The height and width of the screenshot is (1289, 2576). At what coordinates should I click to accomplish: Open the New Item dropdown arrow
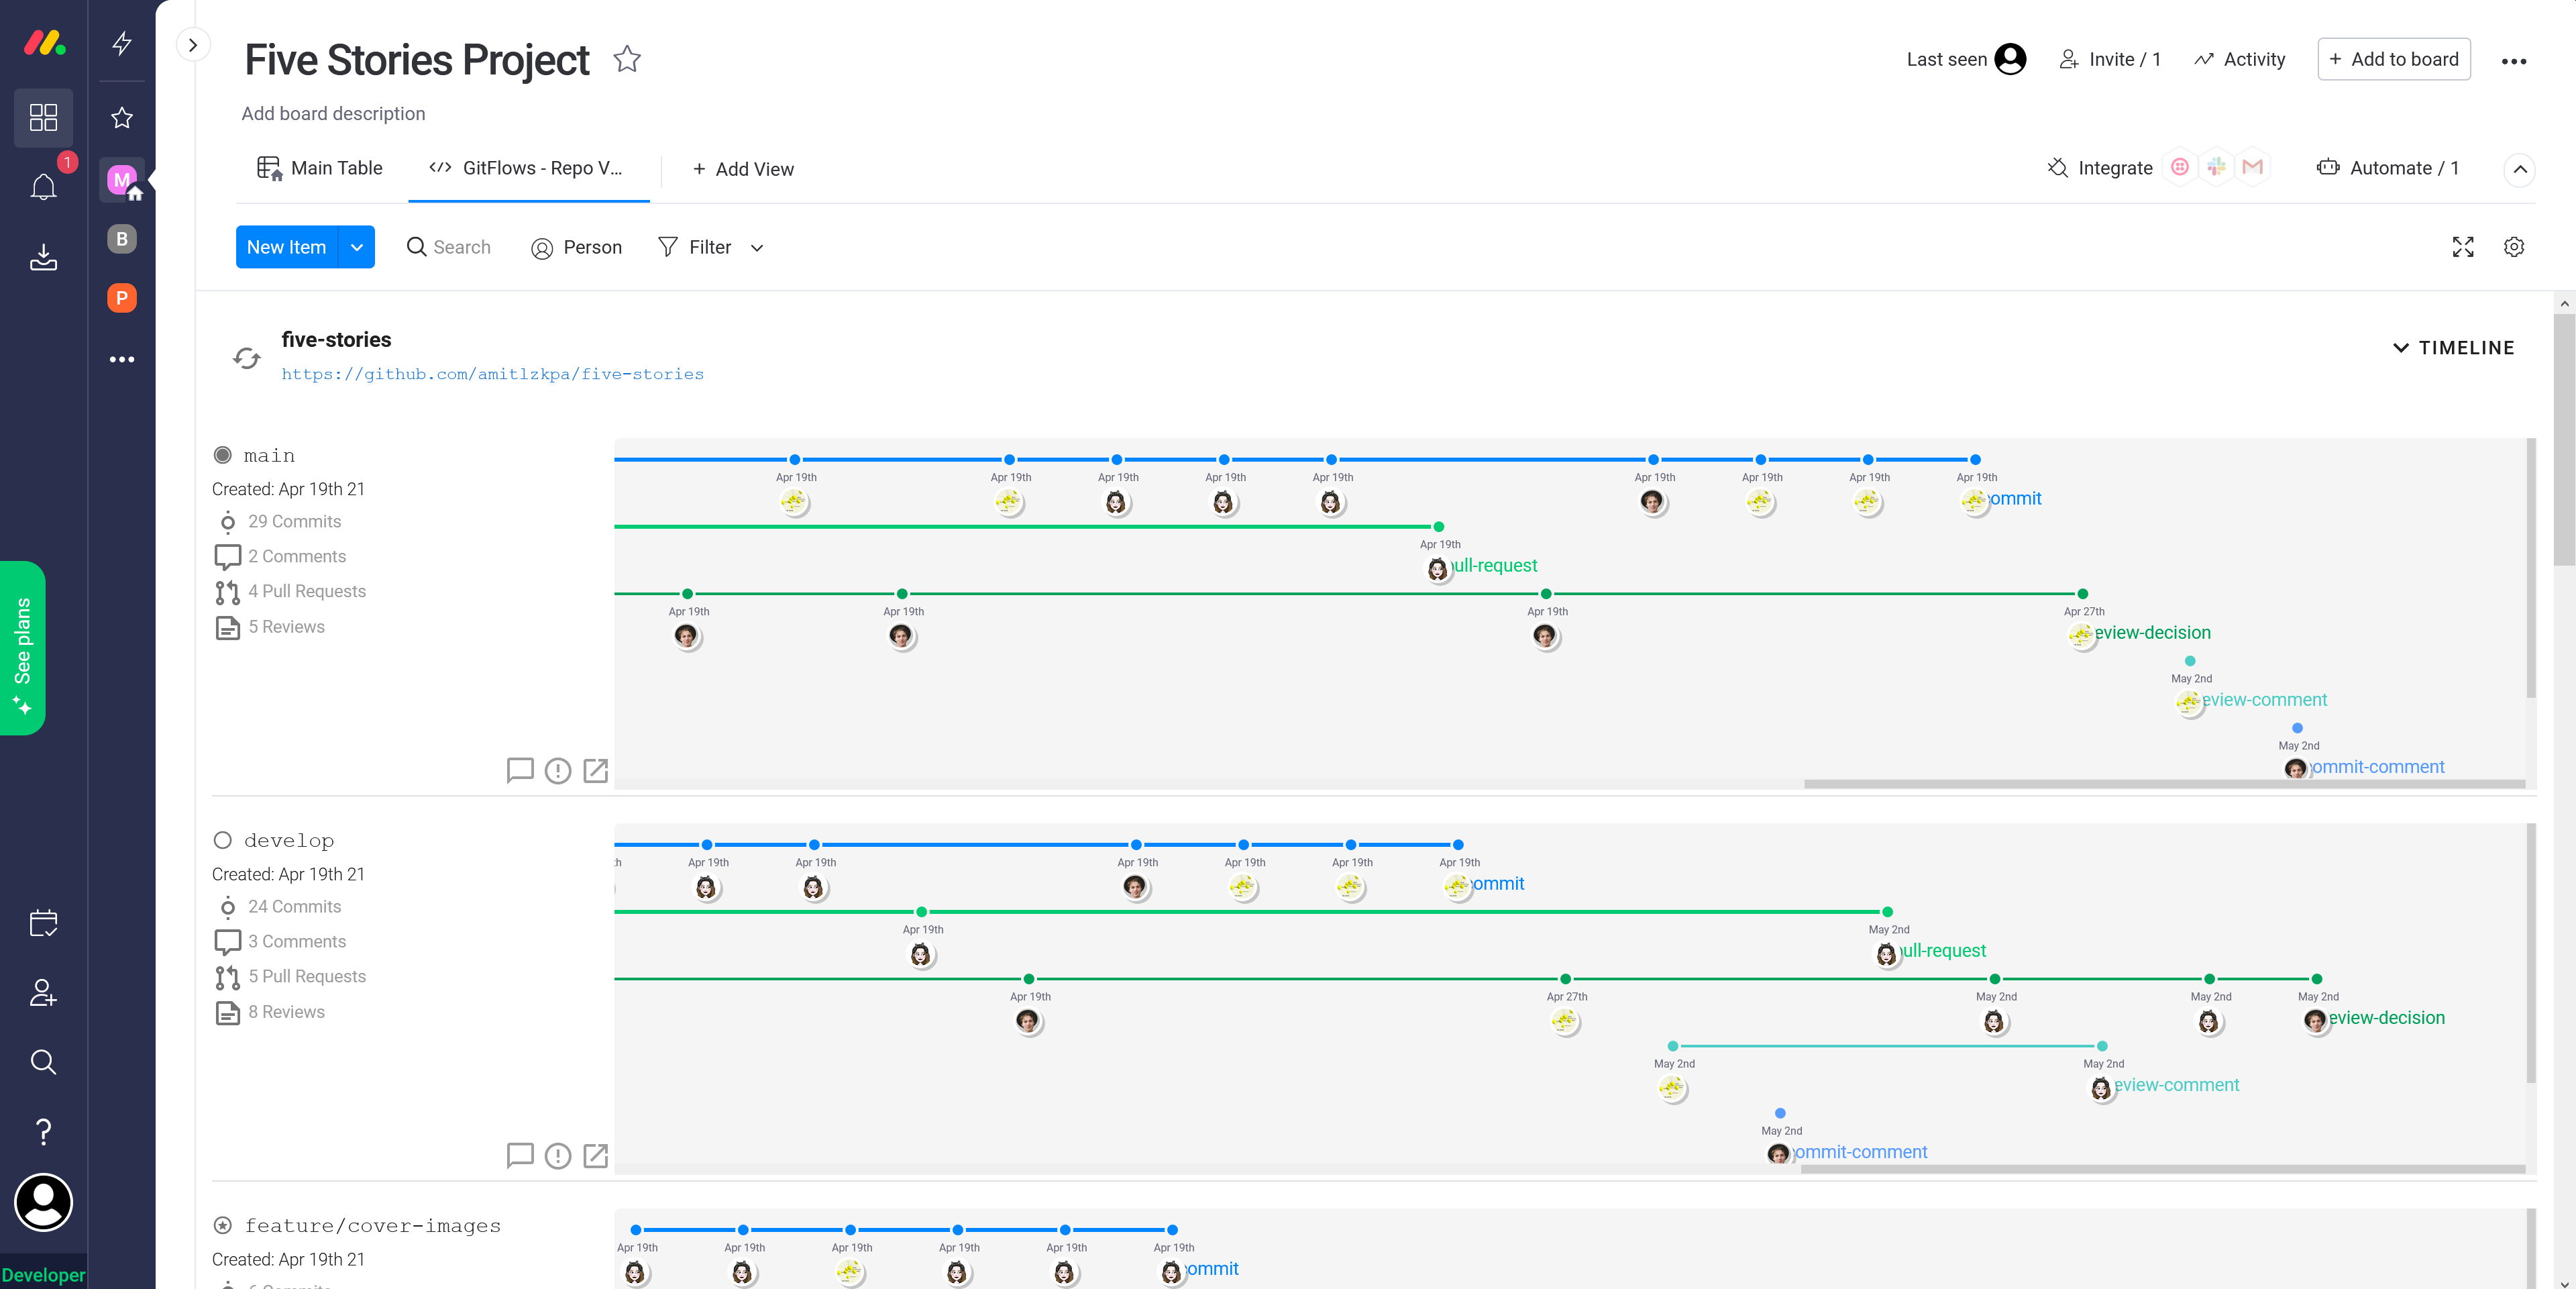(x=357, y=247)
